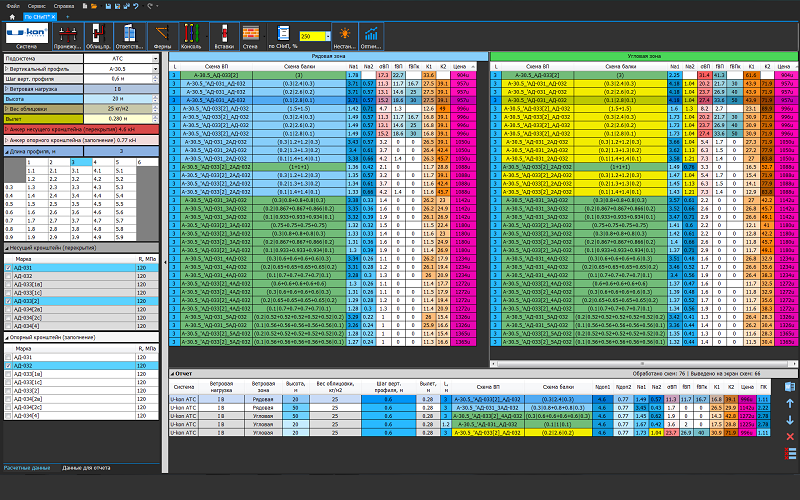The height and width of the screenshot is (500, 800).
Task: Check АД-032 under Несущий кронштейн
Action: (8, 277)
